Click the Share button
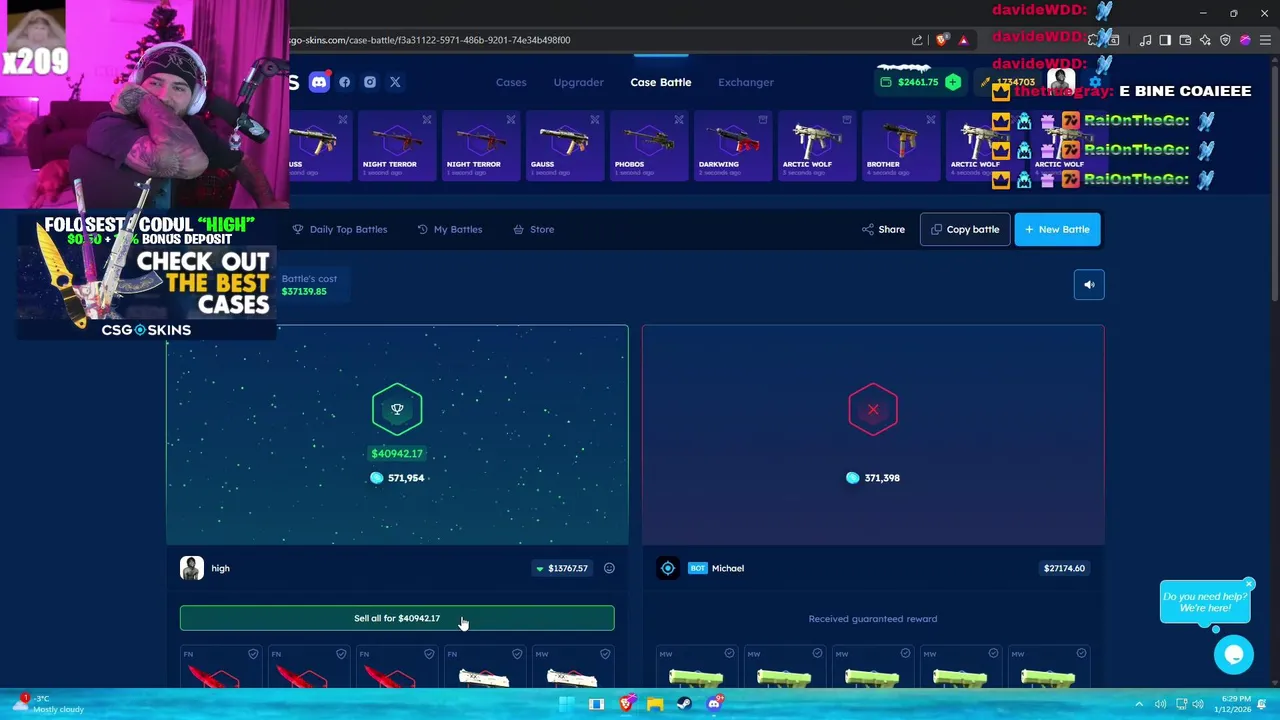This screenshot has height=720, width=1280. tap(883, 229)
